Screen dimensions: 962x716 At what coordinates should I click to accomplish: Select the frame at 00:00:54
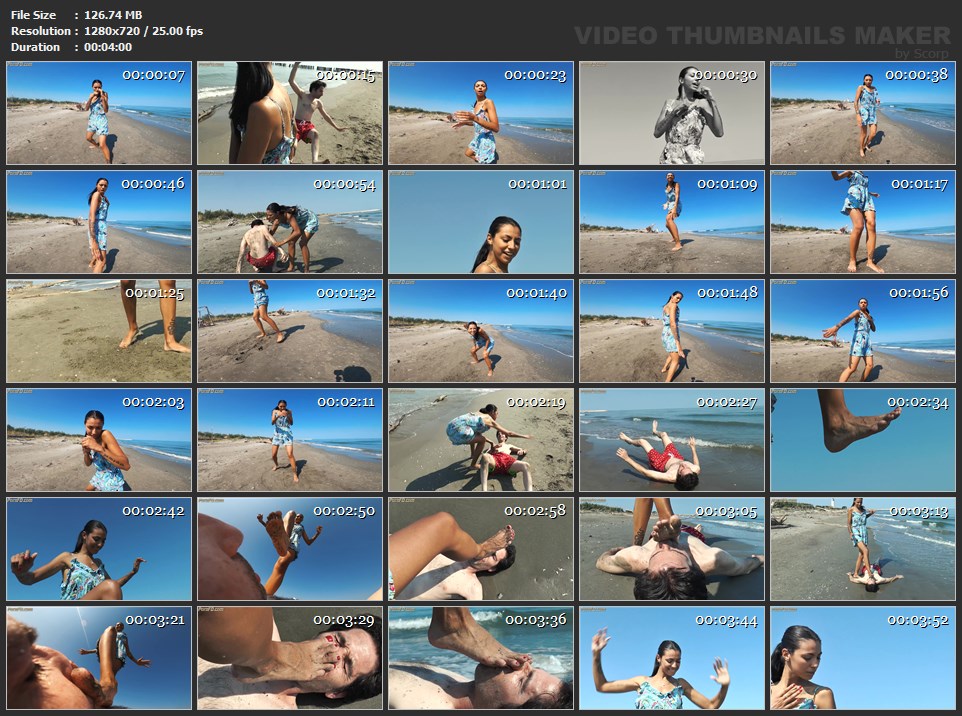click(x=290, y=221)
